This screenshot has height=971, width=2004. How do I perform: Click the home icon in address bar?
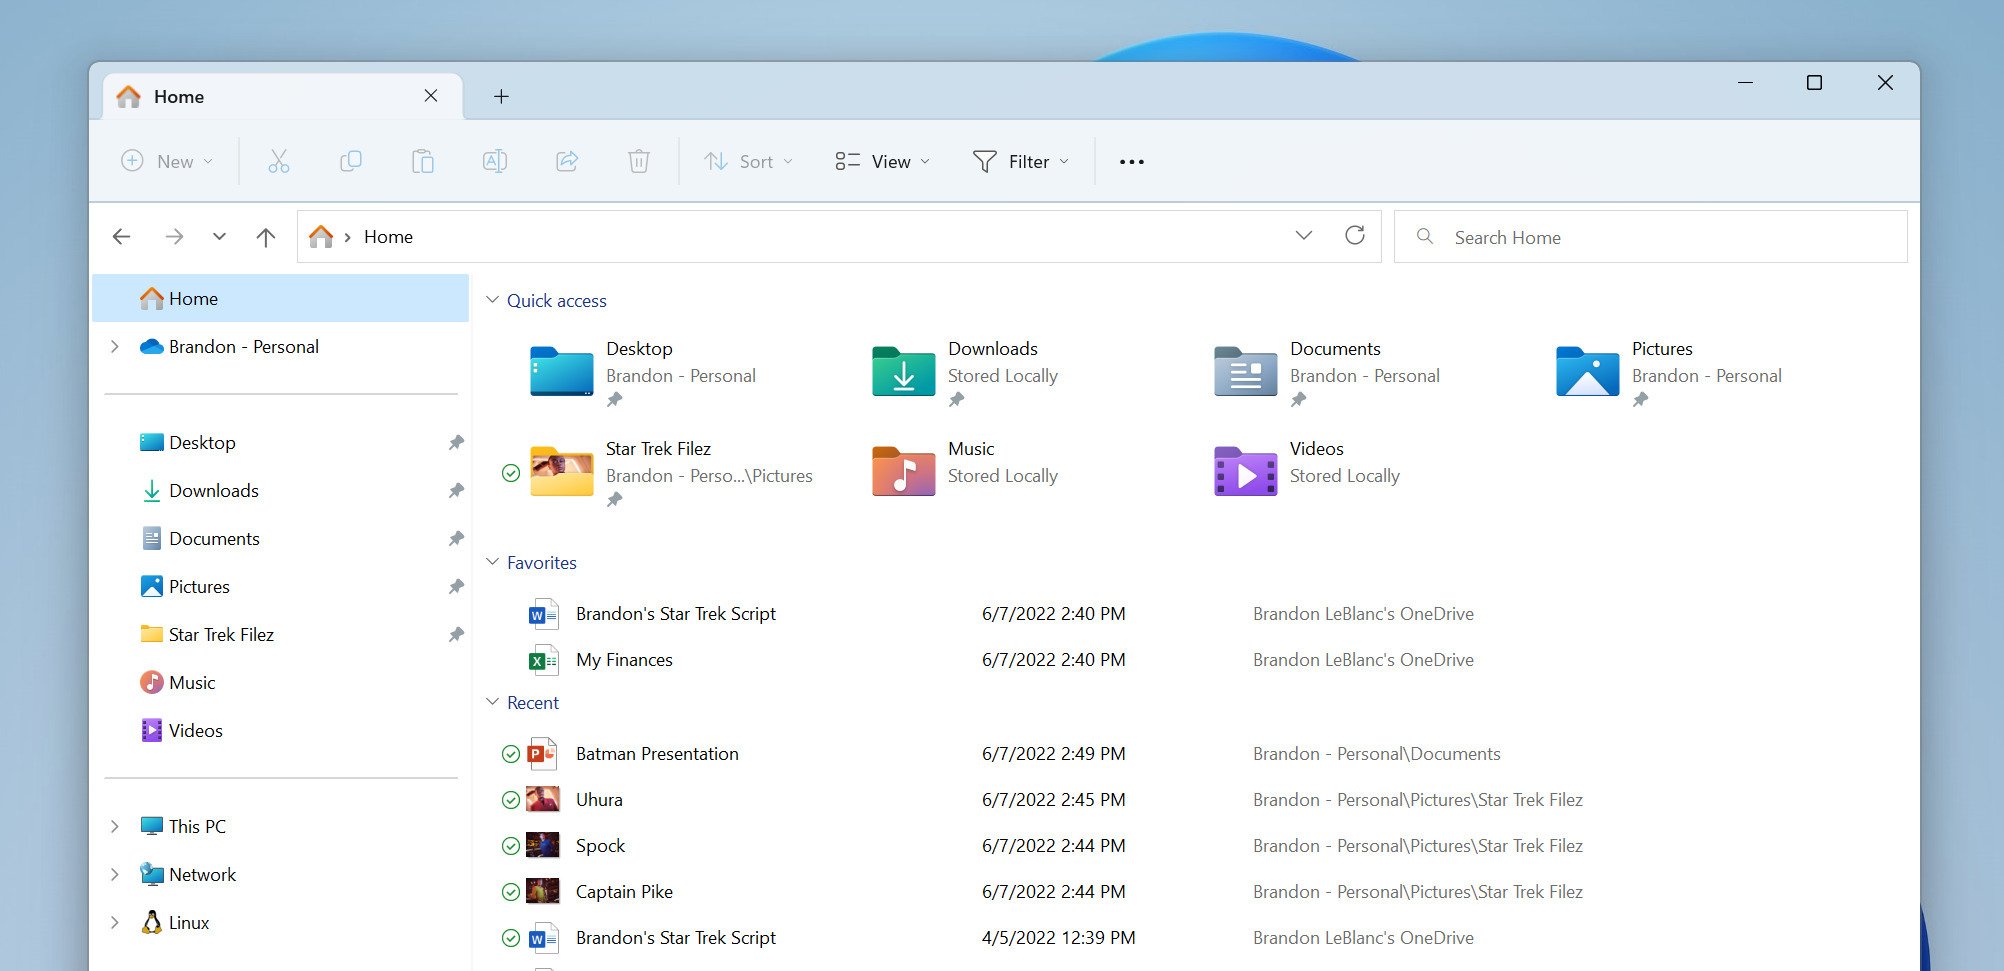[321, 237]
